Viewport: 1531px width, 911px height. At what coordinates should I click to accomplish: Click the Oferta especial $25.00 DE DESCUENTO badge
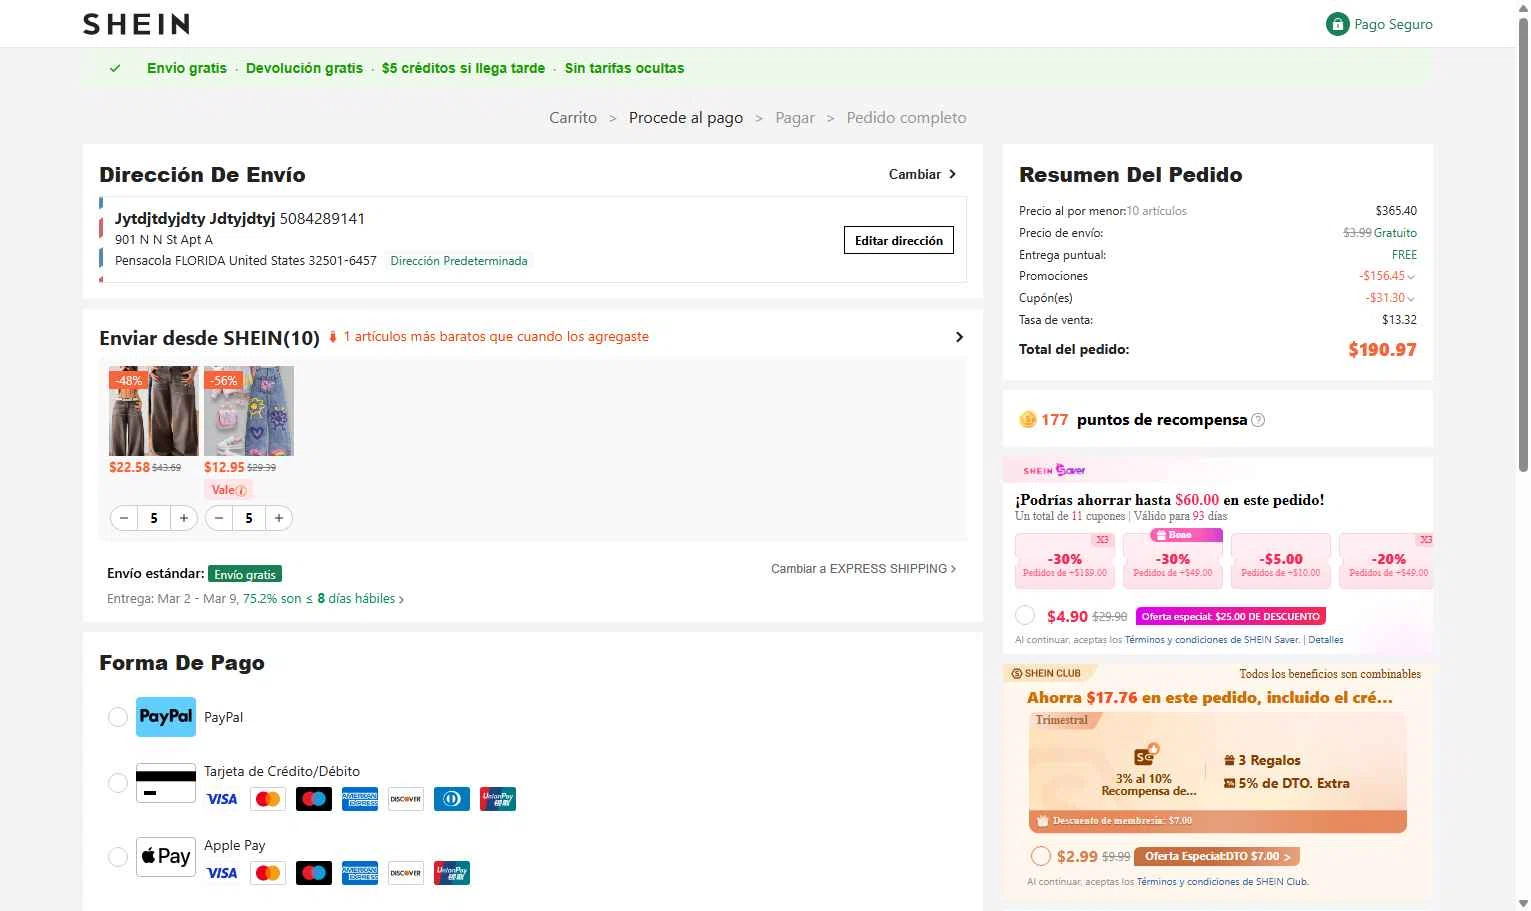(x=1231, y=617)
